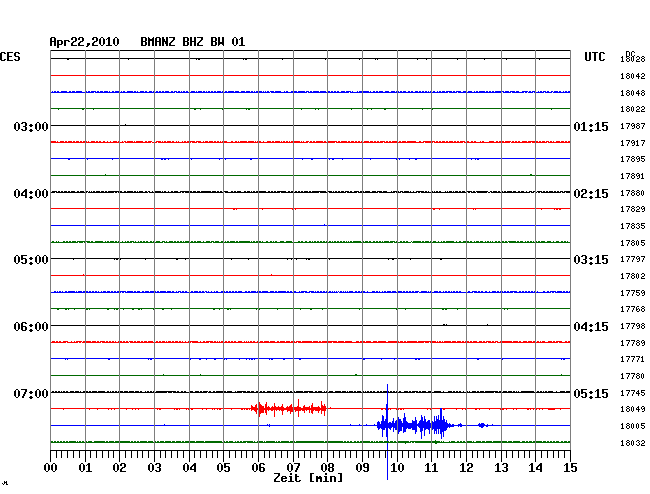Click the "01:15" UTC time label
Screen dimensions: 650x494
[x=591, y=126]
